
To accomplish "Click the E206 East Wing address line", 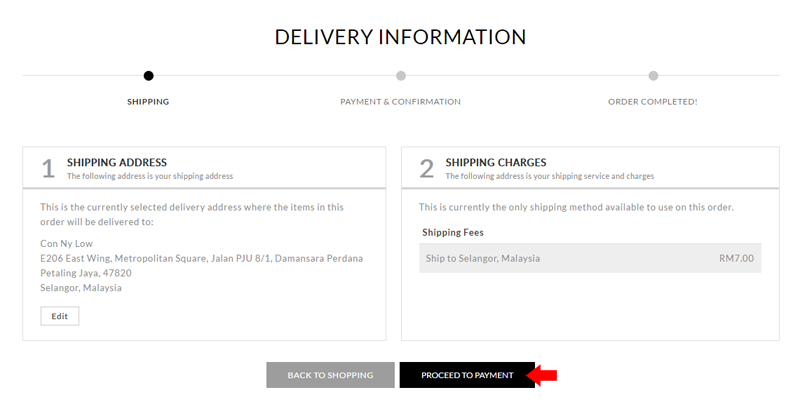I will [202, 259].
